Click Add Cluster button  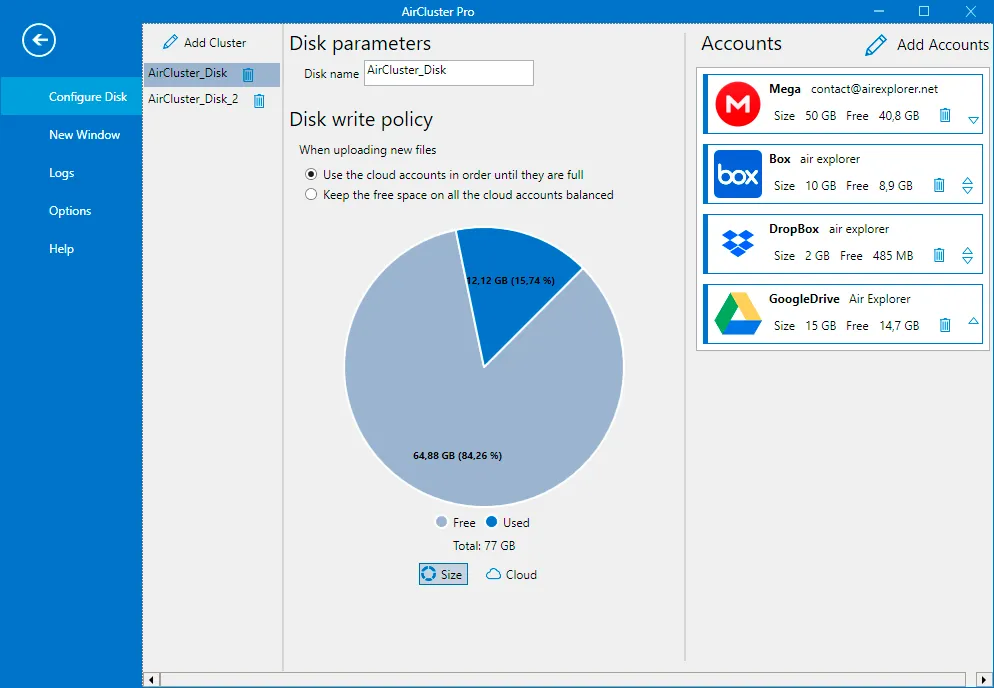pyautogui.click(x=204, y=42)
